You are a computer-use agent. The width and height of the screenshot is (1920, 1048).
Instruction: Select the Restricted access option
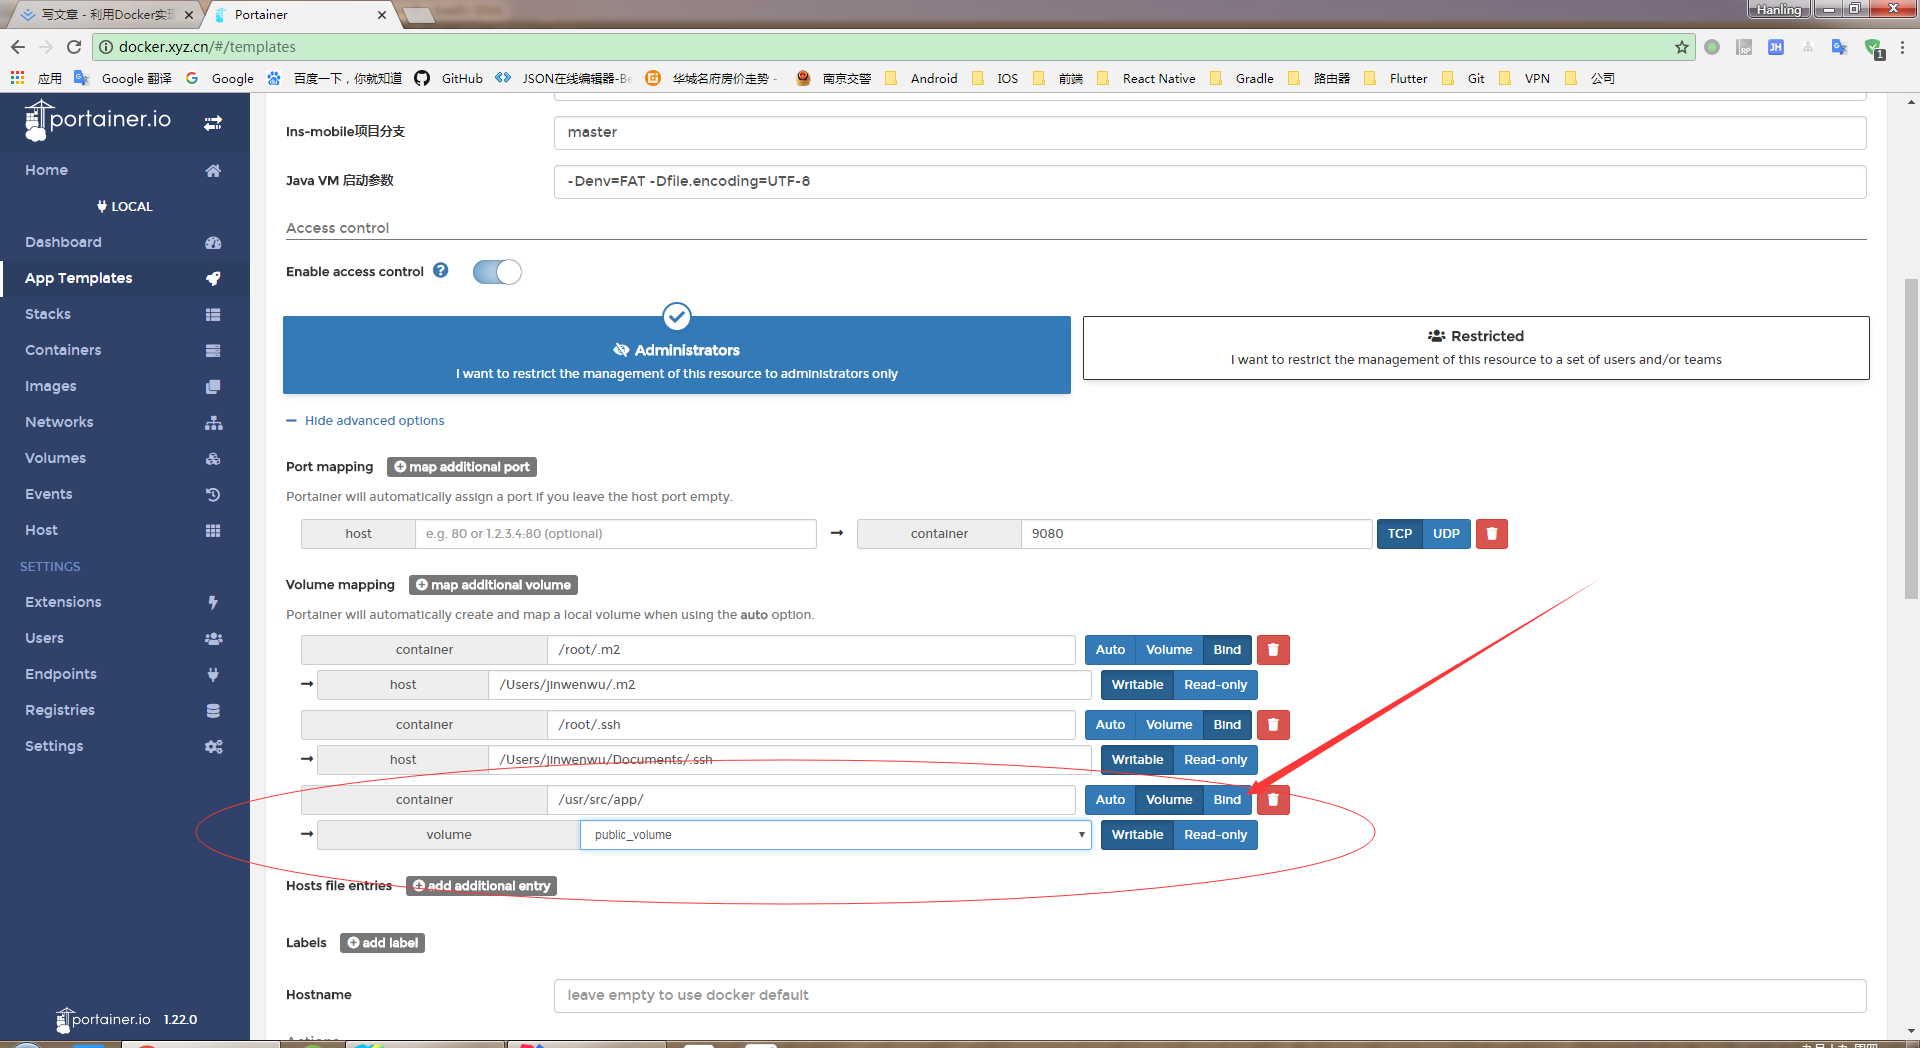pos(1476,348)
